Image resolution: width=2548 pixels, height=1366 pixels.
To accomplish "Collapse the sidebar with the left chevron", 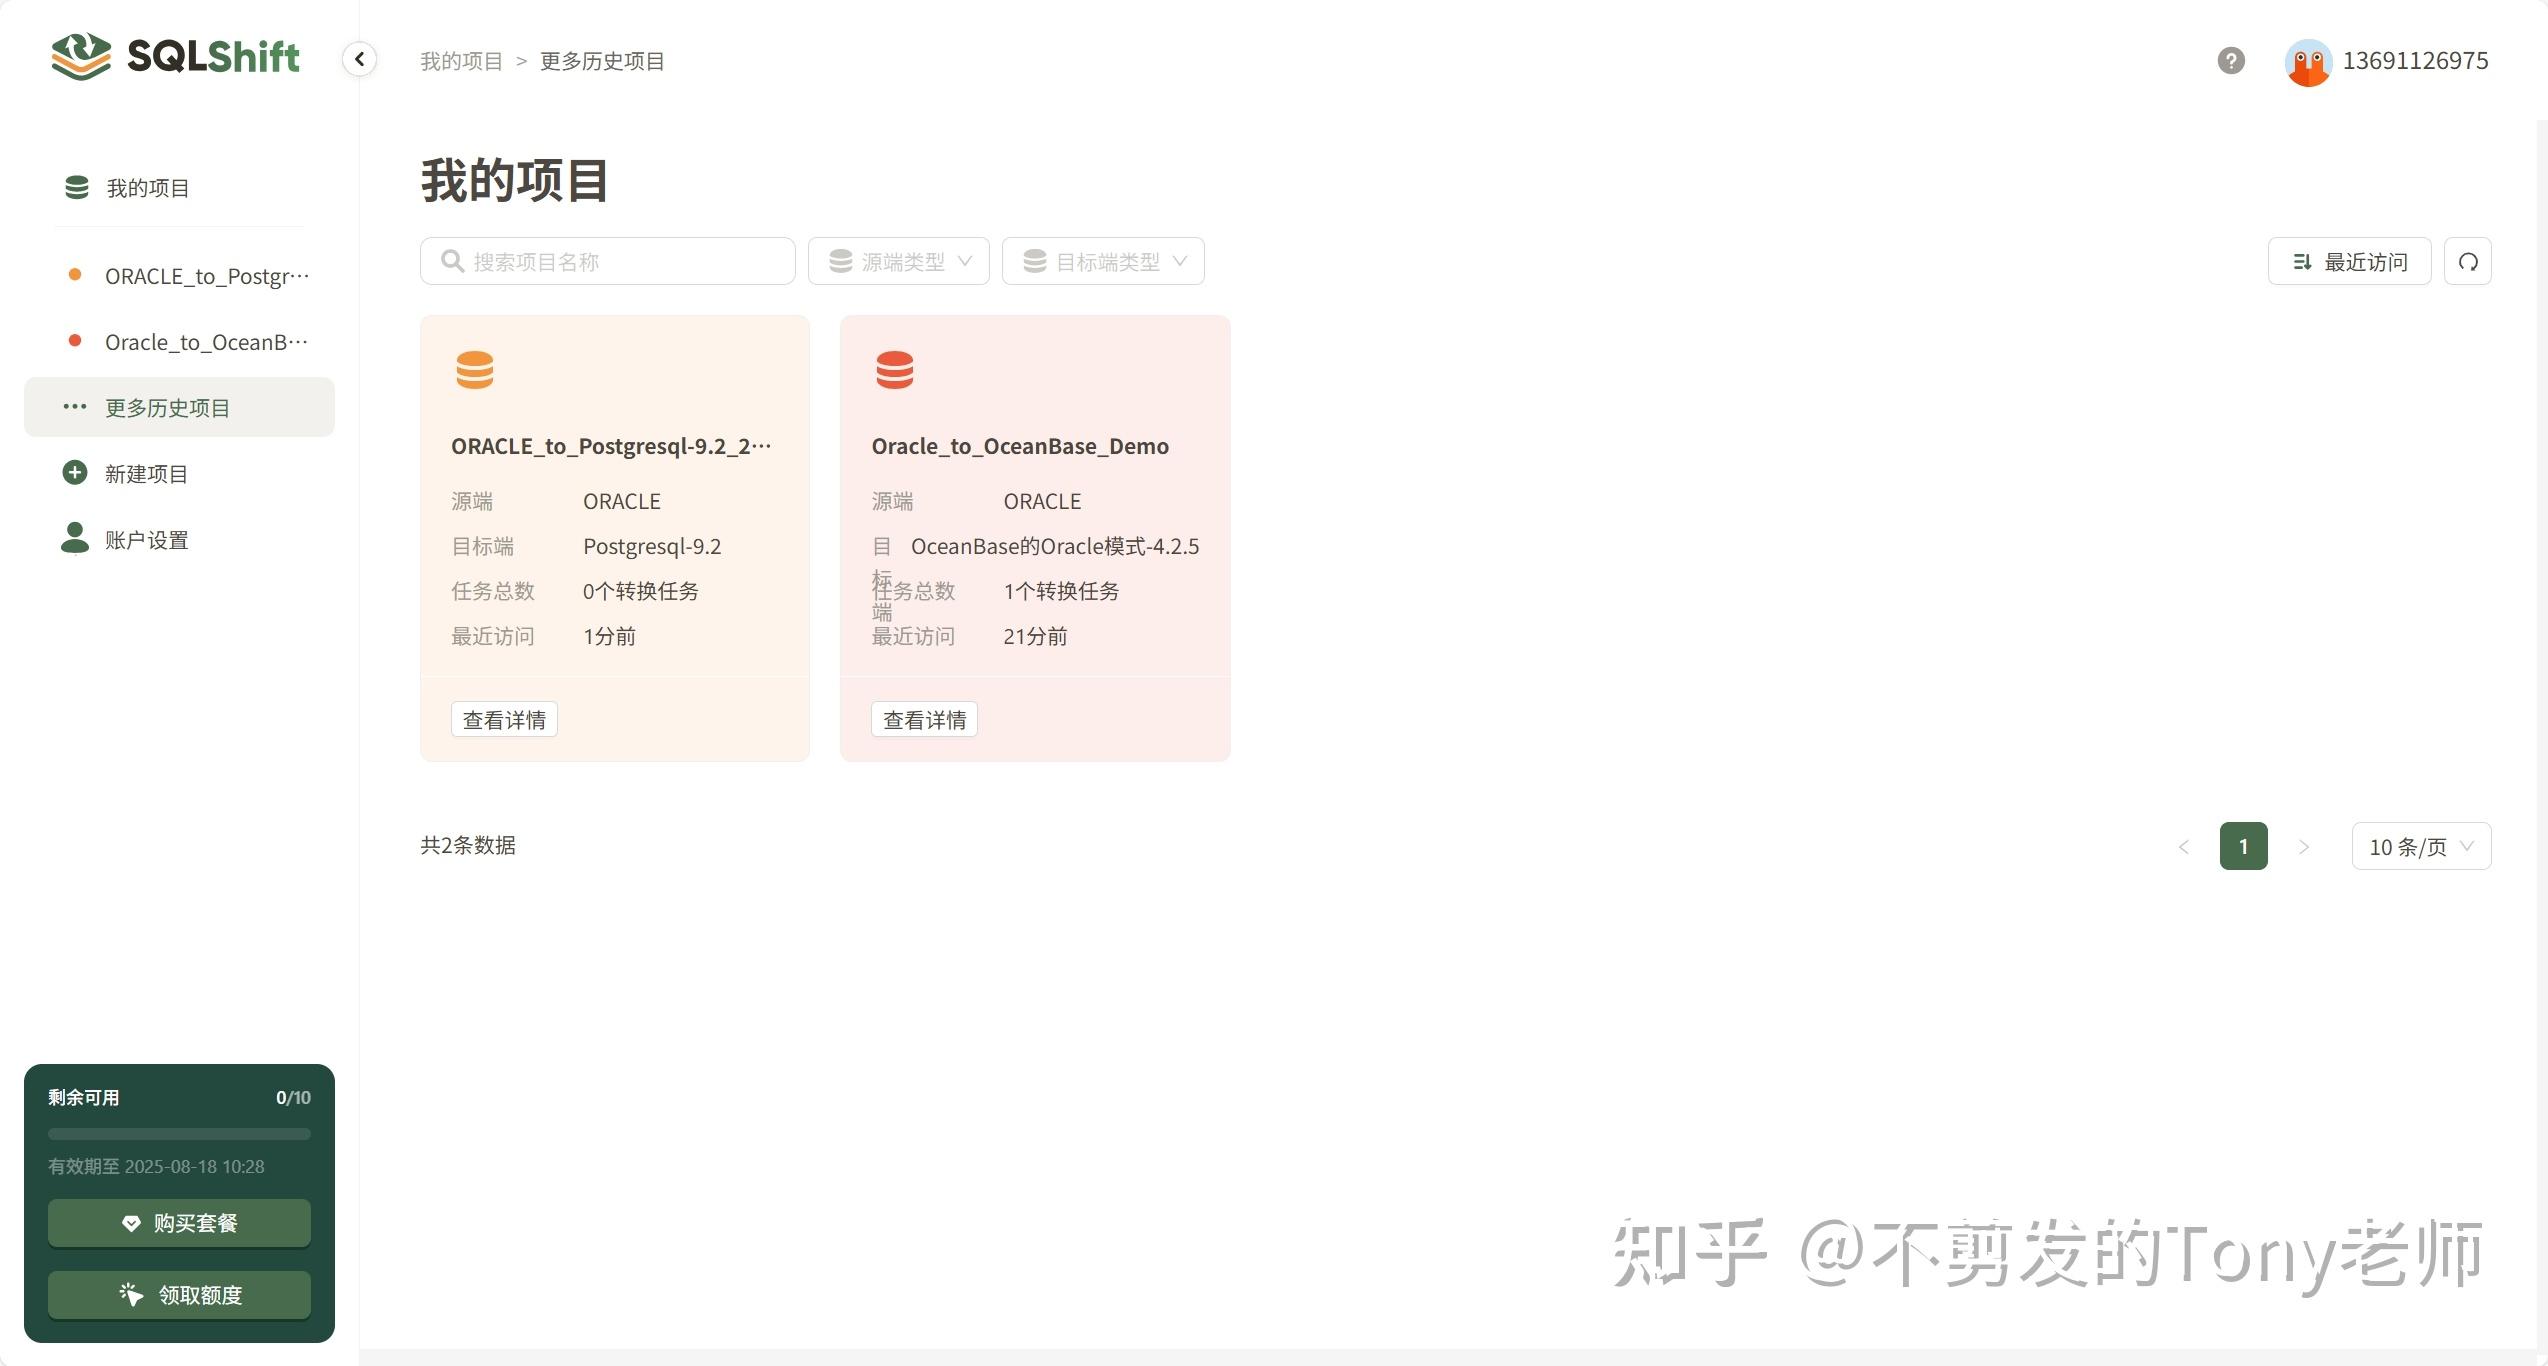I will (359, 59).
